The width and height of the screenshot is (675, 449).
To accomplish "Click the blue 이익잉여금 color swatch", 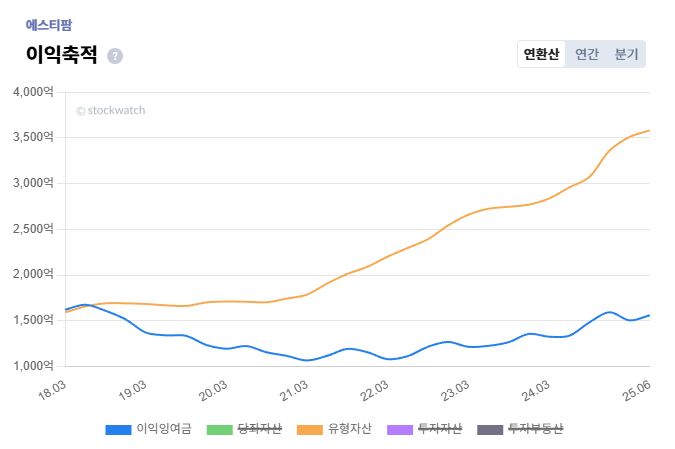I will (118, 430).
